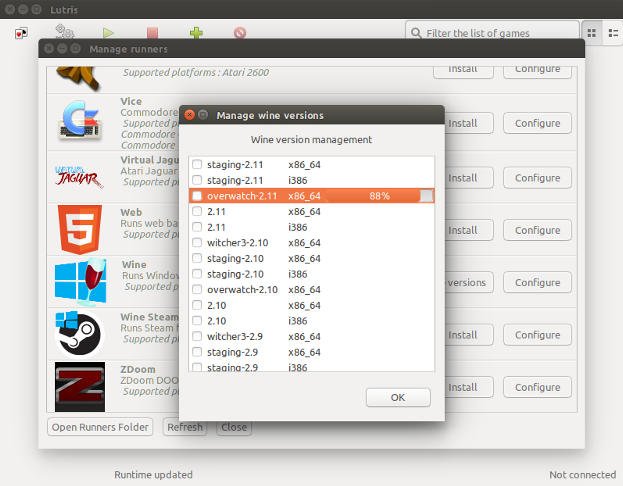Click the search magnifier icon in filter box

pos(416,33)
